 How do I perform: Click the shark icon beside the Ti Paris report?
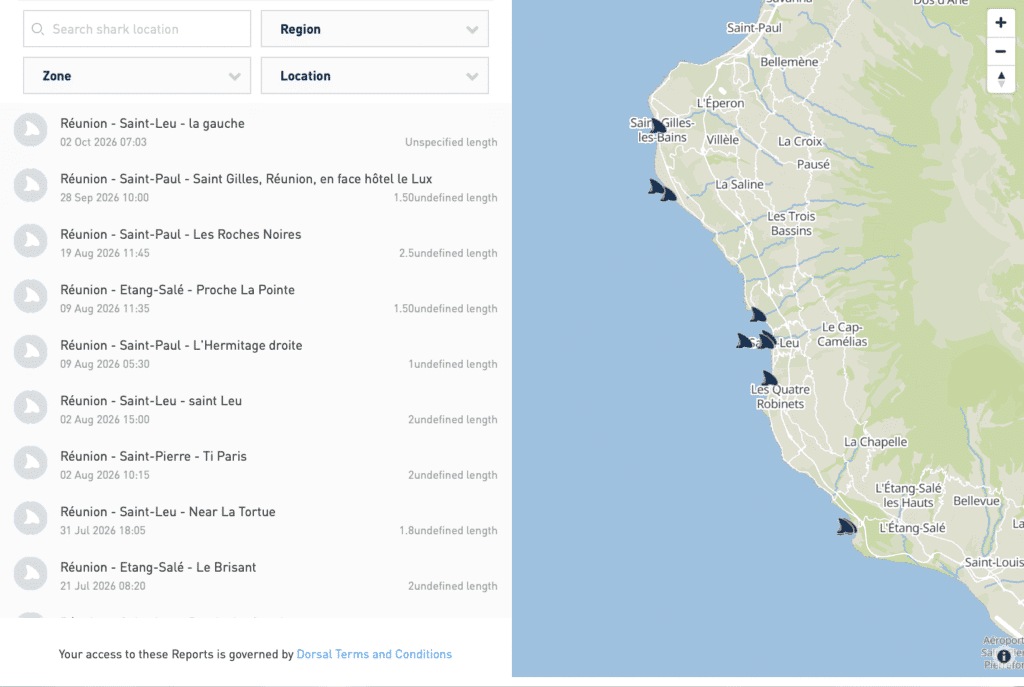tap(31, 463)
